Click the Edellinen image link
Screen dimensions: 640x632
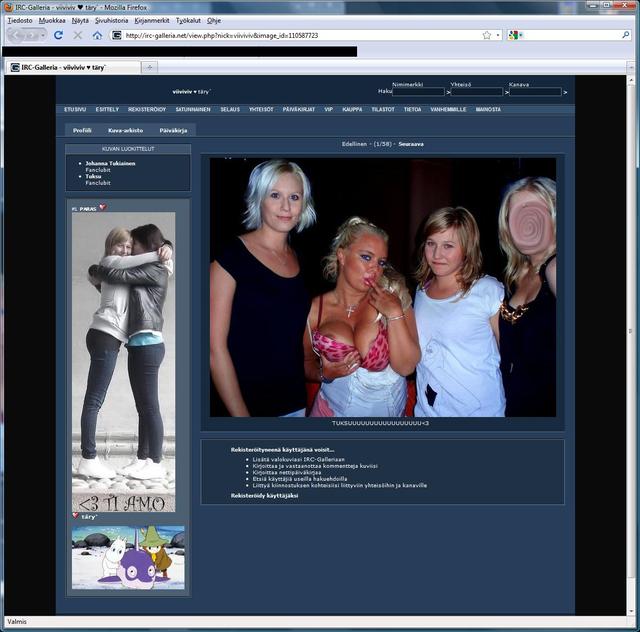pos(354,144)
